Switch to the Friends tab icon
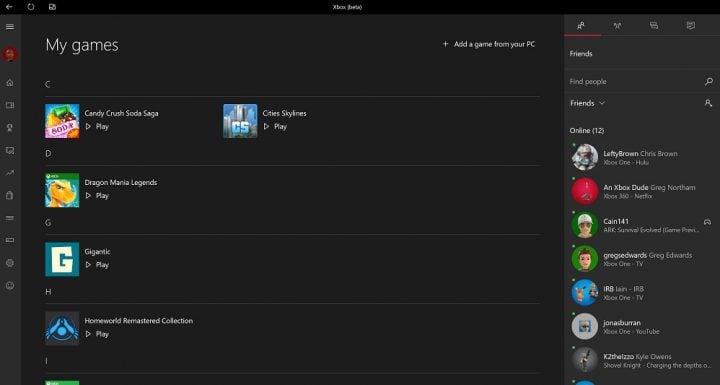 click(581, 26)
